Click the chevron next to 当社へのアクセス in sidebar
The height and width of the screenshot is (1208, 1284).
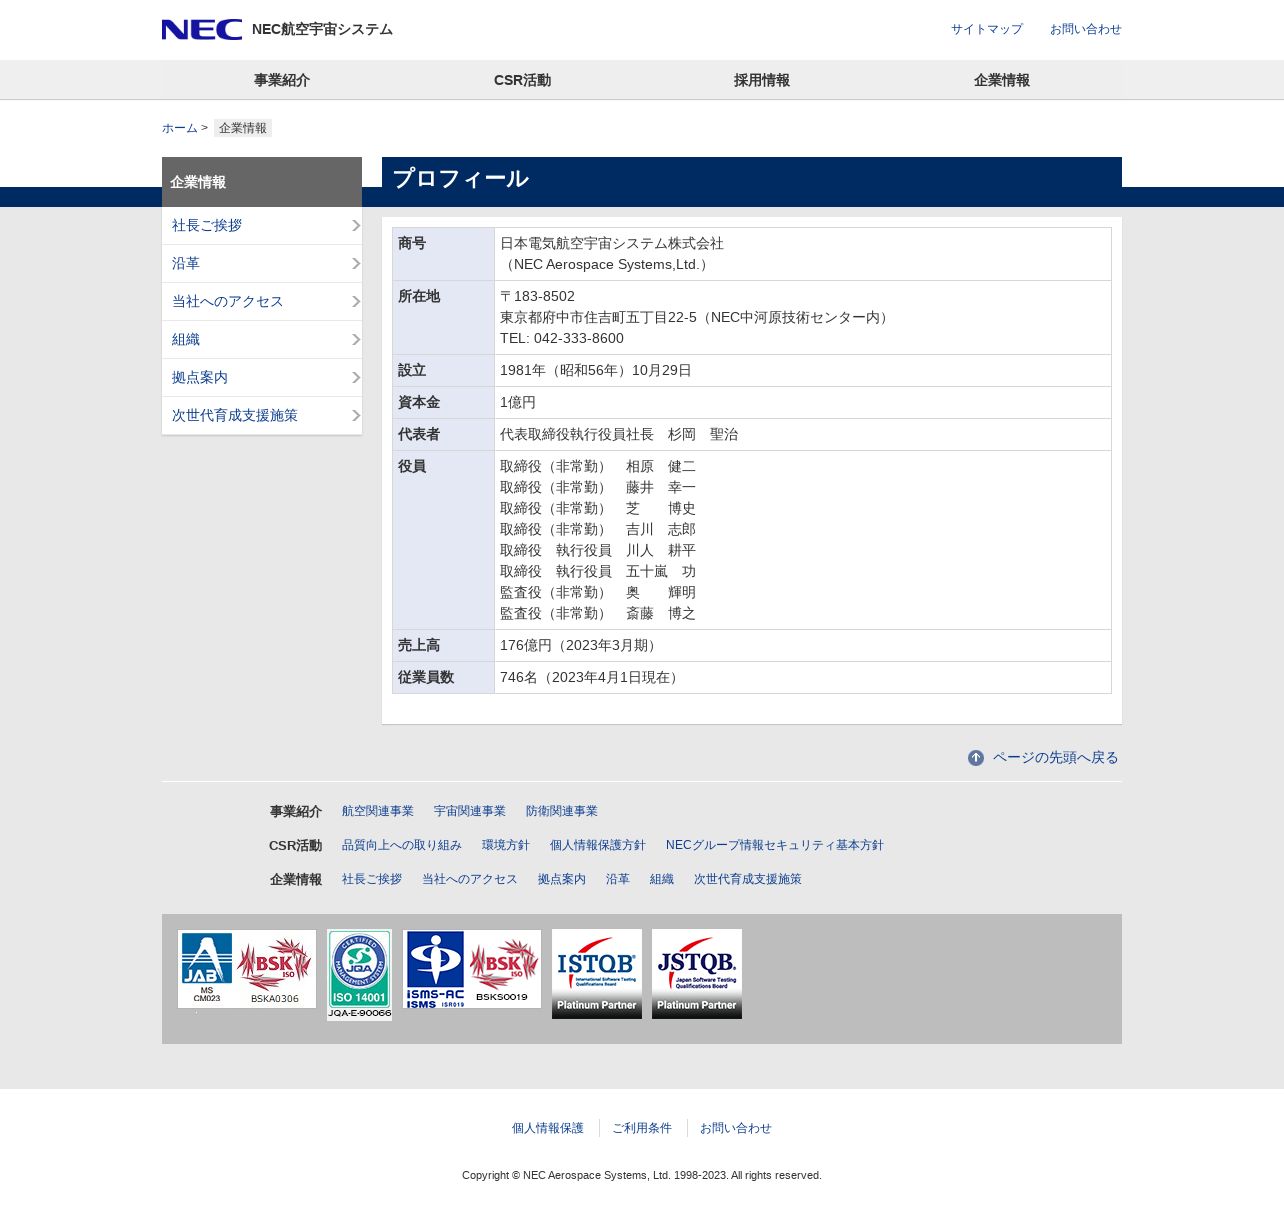356,302
